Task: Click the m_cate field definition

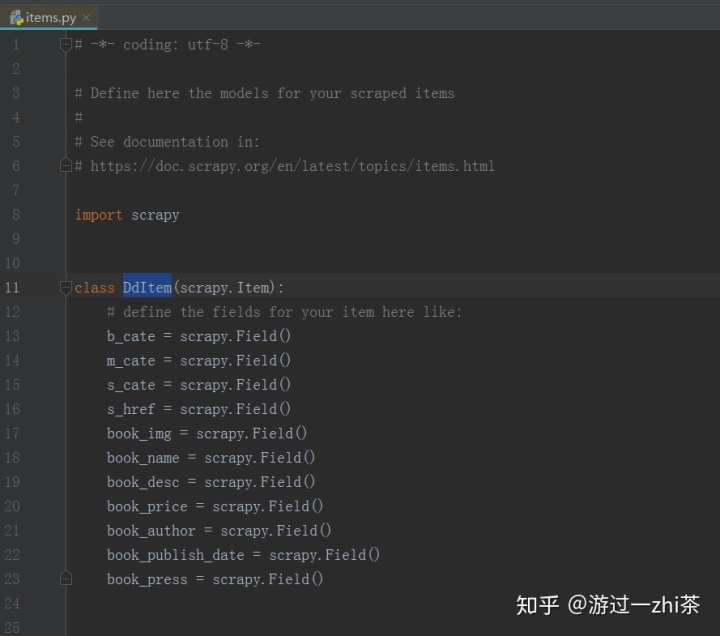Action: coord(199,360)
